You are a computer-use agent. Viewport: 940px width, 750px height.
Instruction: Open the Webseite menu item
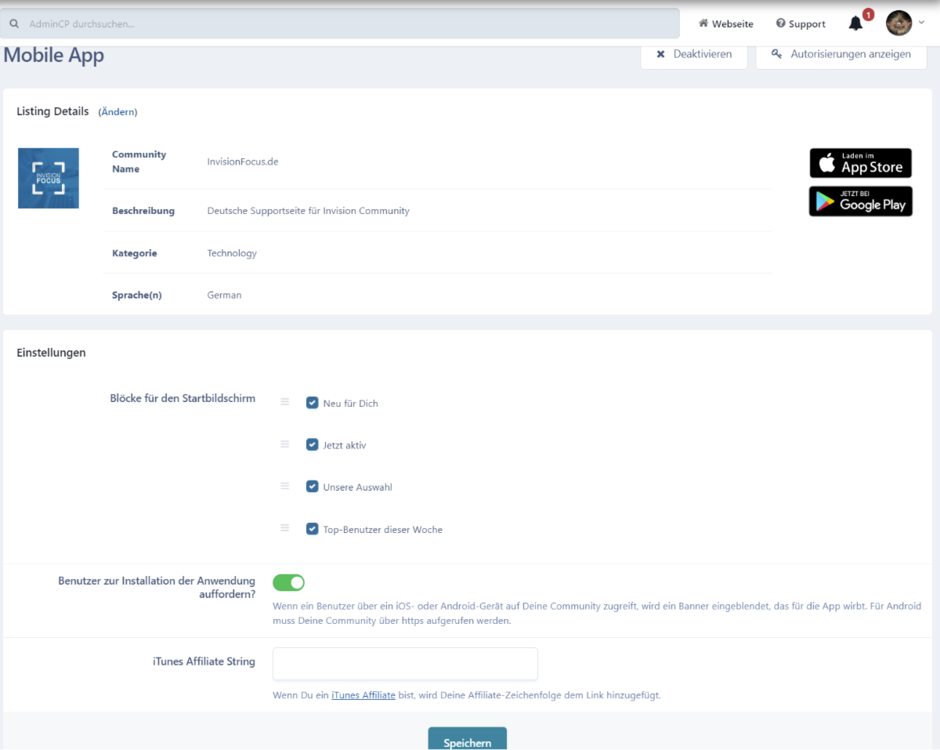726,24
